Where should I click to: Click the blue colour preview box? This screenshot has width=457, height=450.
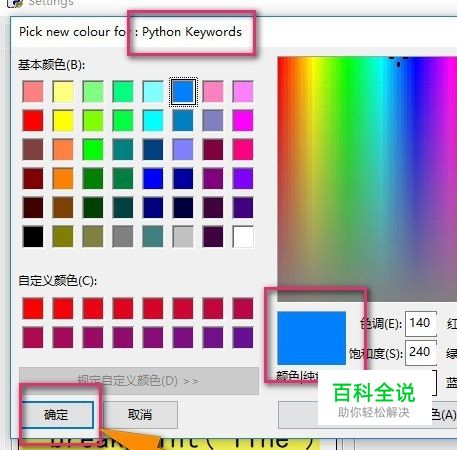point(311,338)
